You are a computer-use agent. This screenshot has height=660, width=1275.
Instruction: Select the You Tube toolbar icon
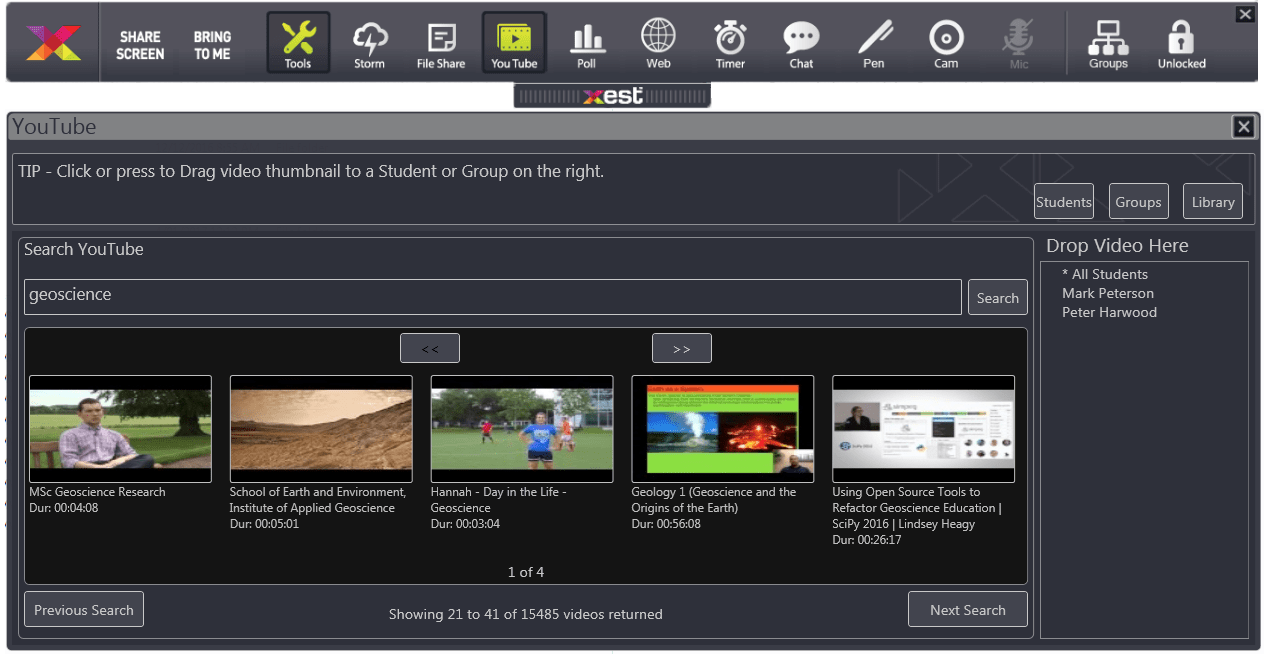click(514, 42)
